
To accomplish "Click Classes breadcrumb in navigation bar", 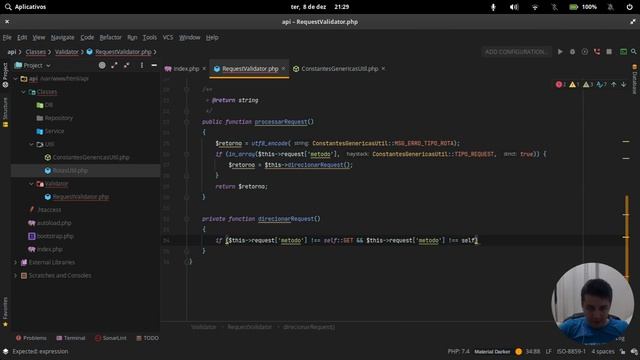I will click(36, 52).
